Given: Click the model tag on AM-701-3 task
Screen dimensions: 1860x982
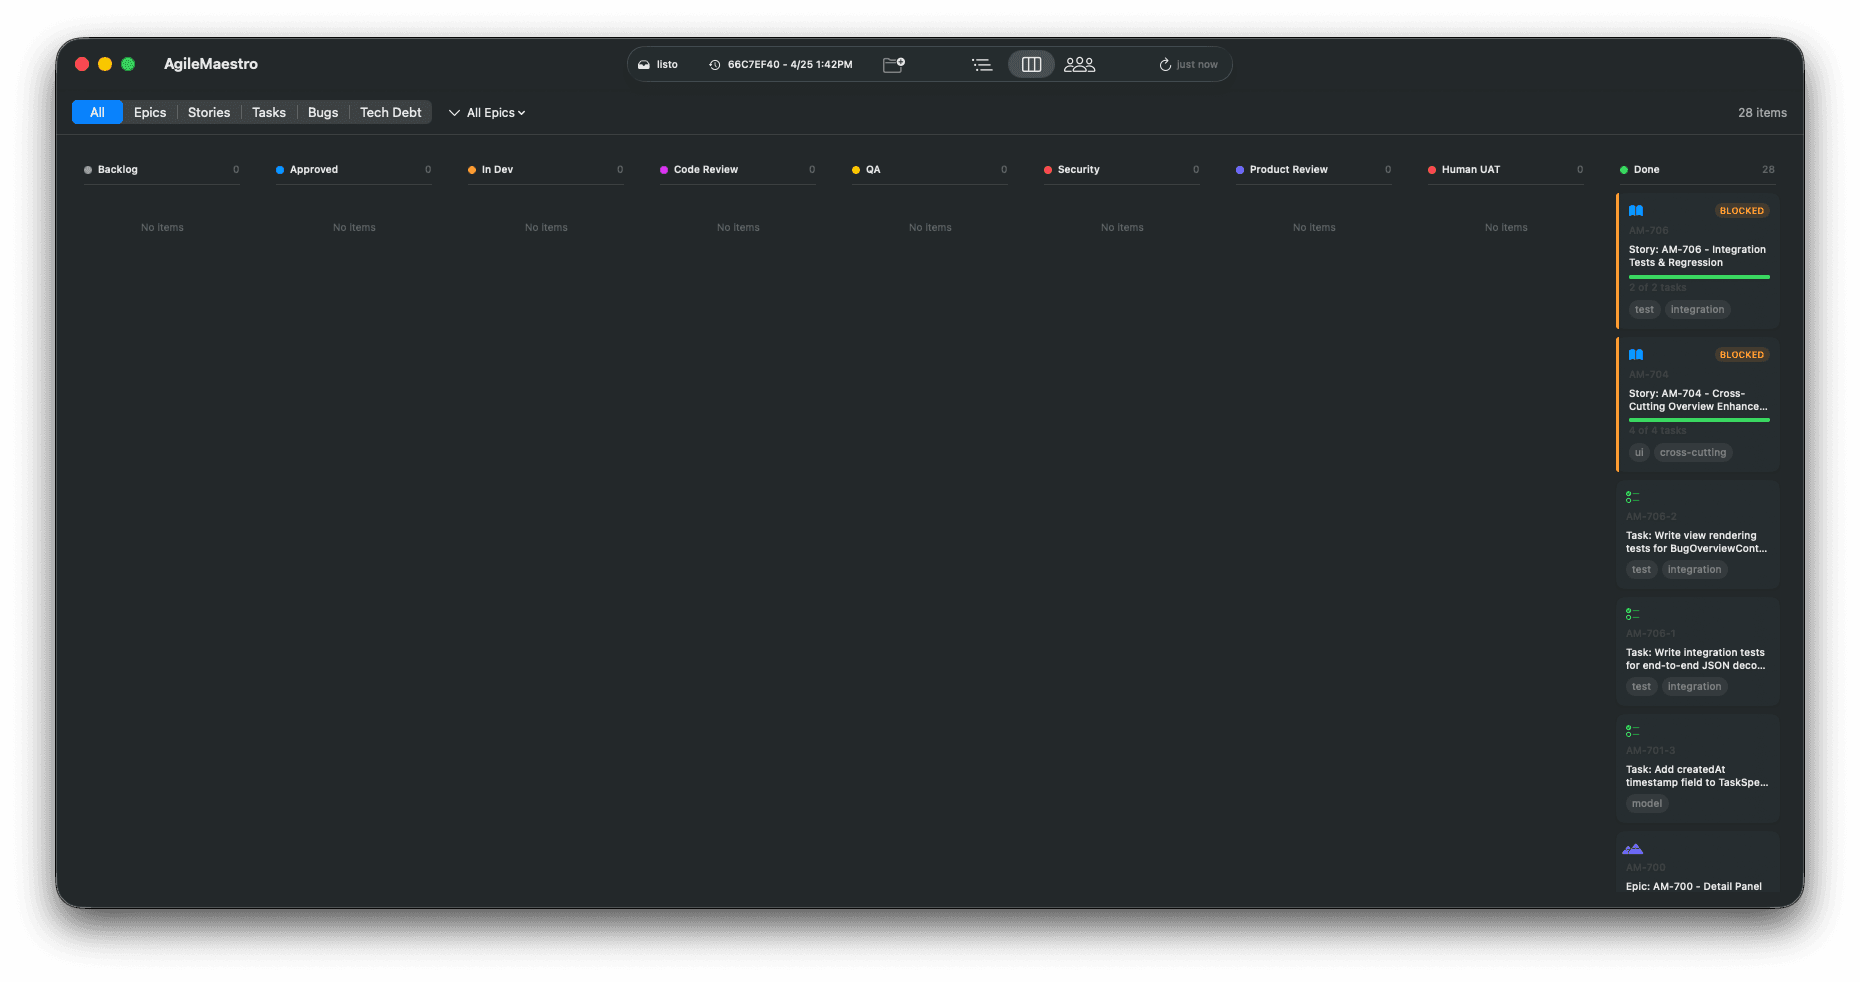Looking at the screenshot, I should (1647, 804).
